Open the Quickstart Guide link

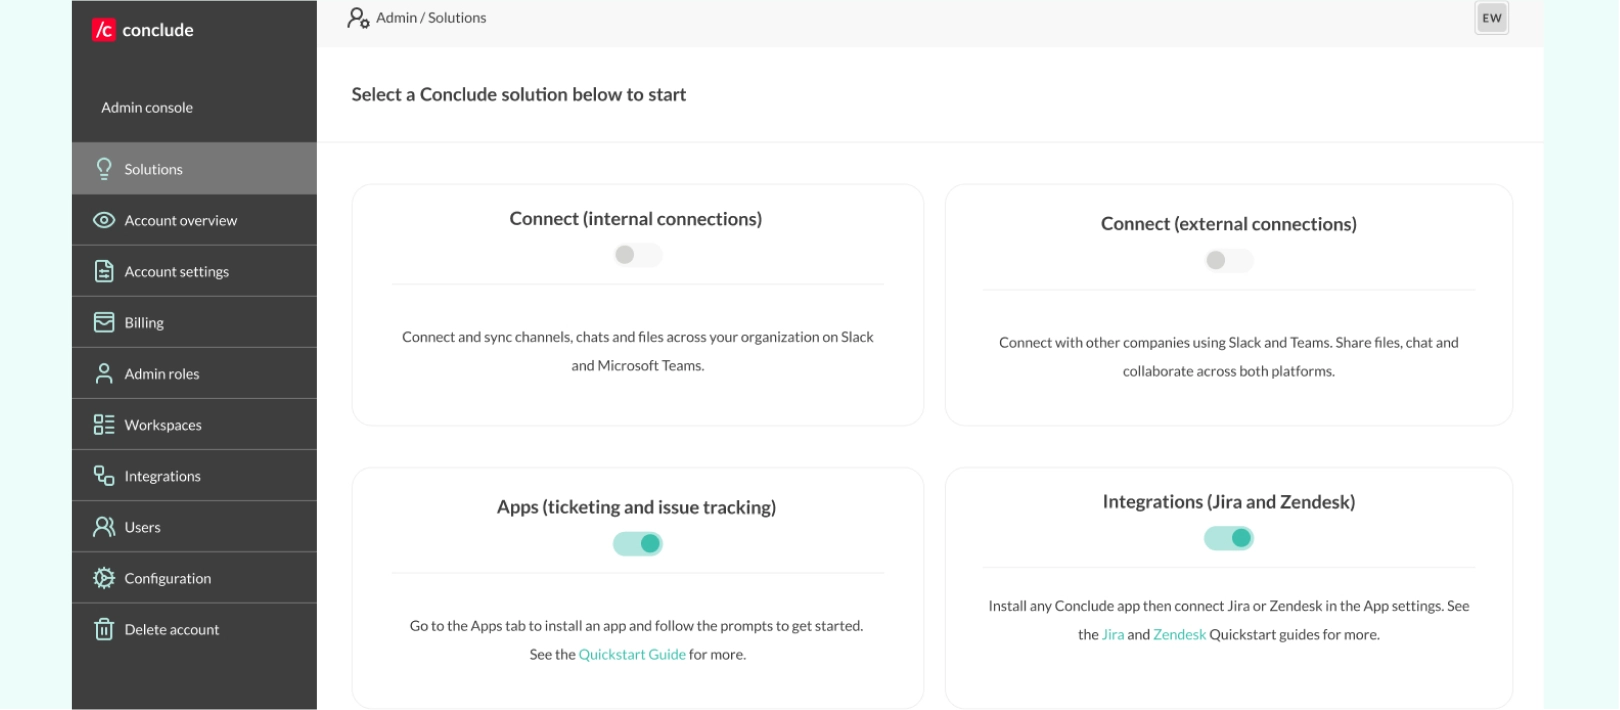click(x=632, y=653)
